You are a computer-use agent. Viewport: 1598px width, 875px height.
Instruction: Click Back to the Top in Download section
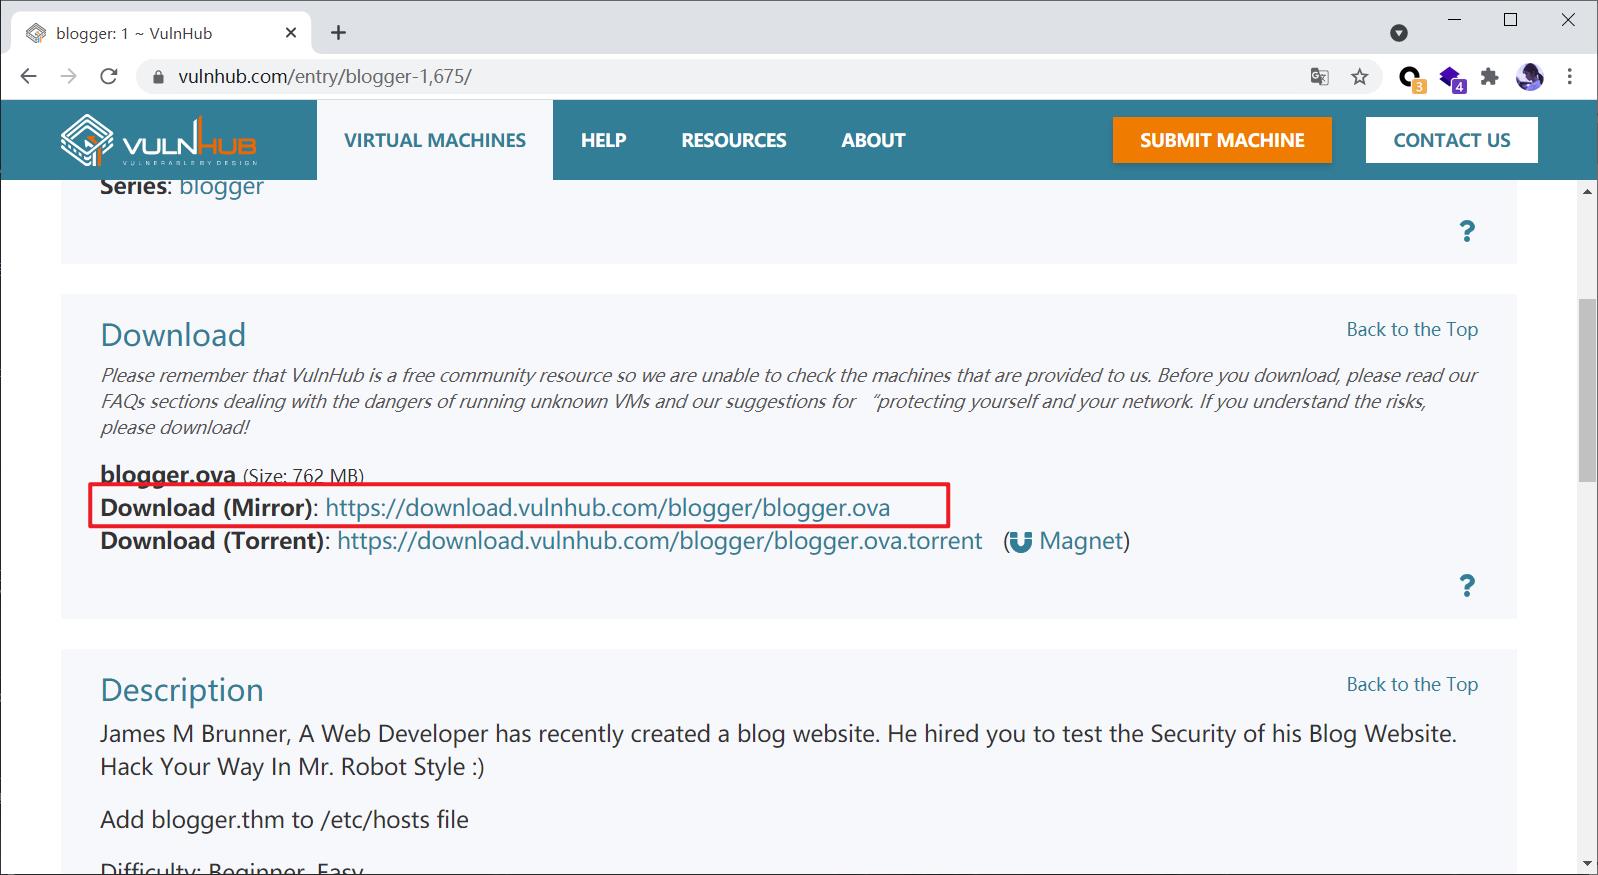click(x=1412, y=329)
